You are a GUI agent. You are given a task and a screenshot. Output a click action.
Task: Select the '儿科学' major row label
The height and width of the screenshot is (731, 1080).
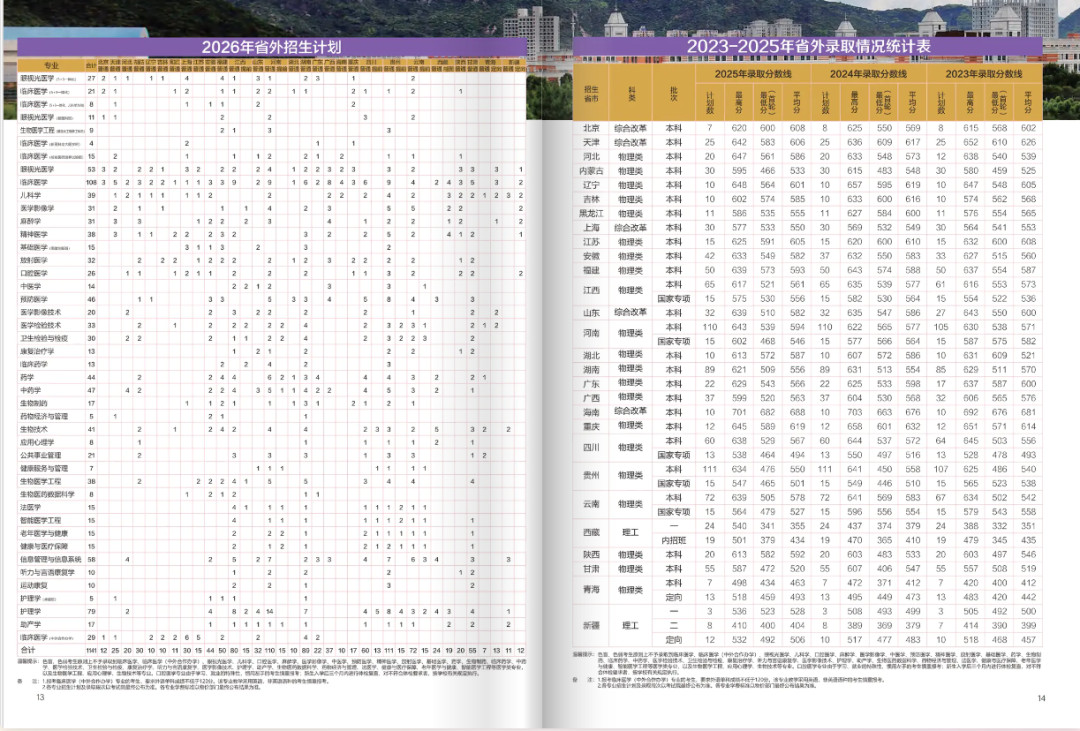(x=32, y=196)
